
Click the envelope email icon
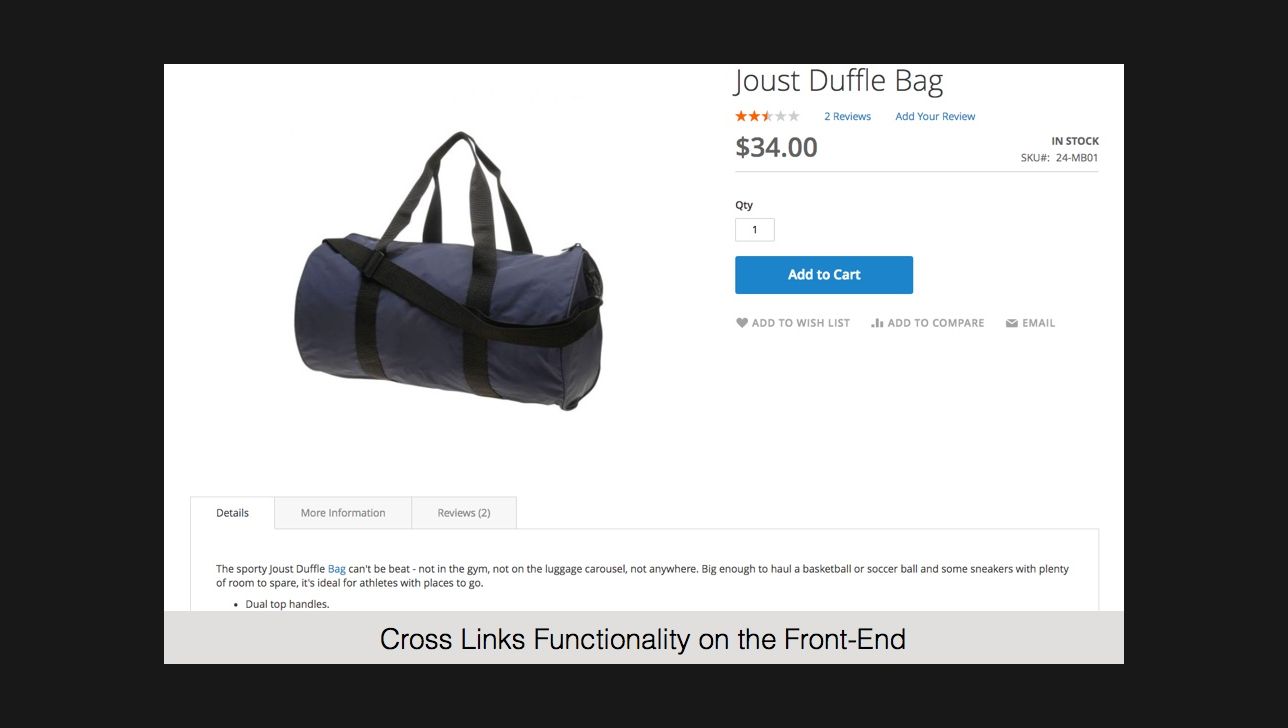pyautogui.click(x=1012, y=323)
